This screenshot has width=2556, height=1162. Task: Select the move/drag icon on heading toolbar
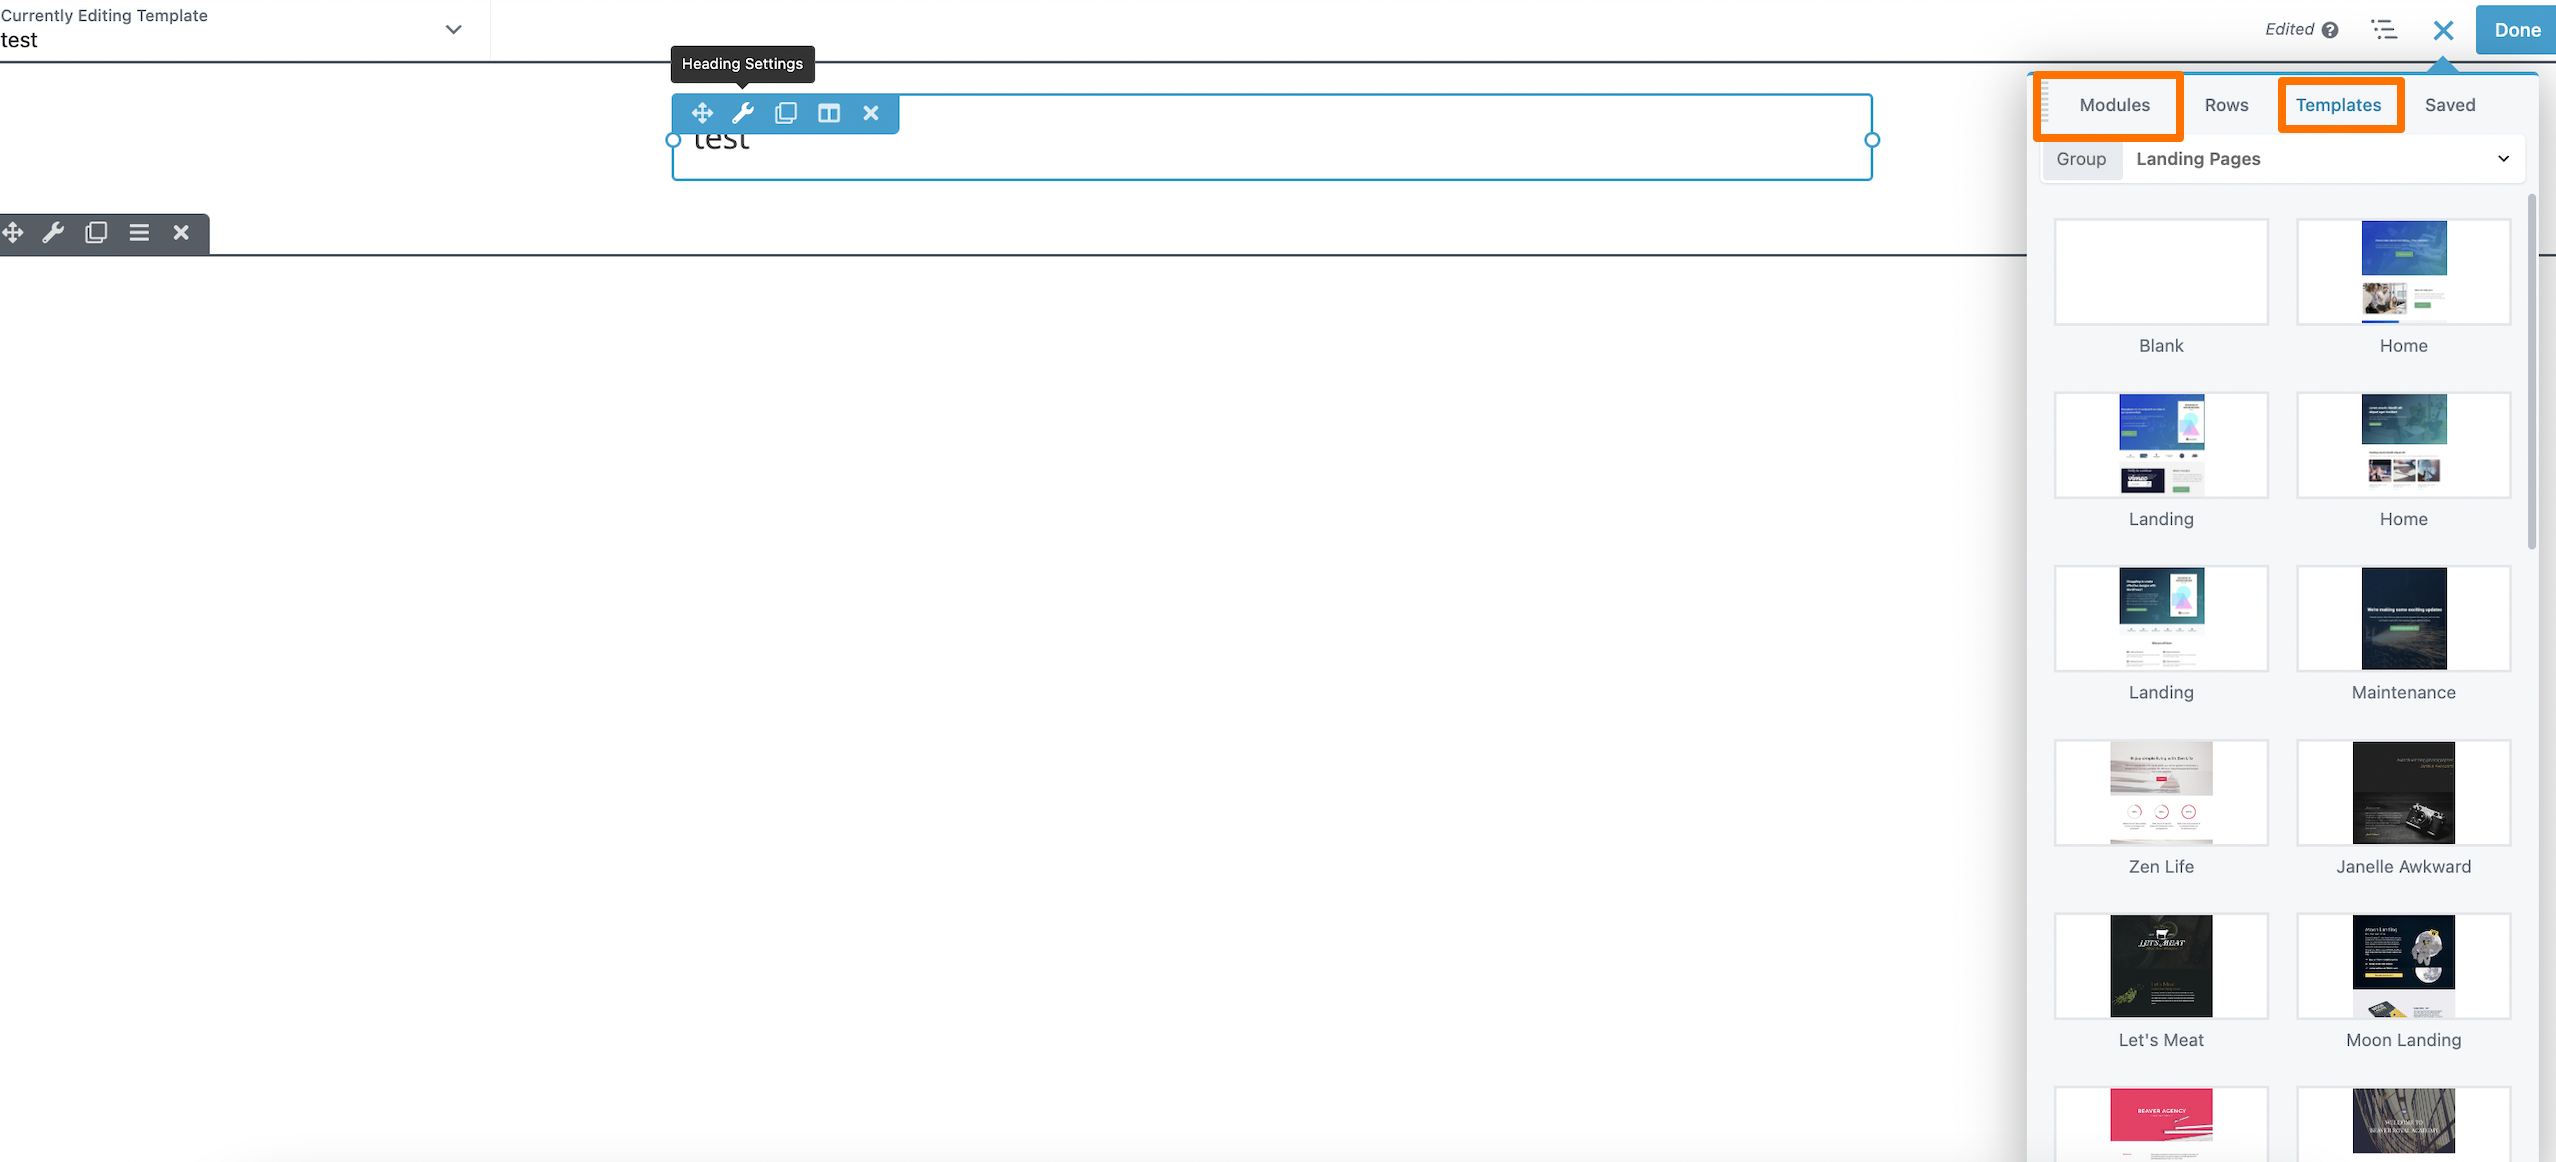pyautogui.click(x=703, y=112)
